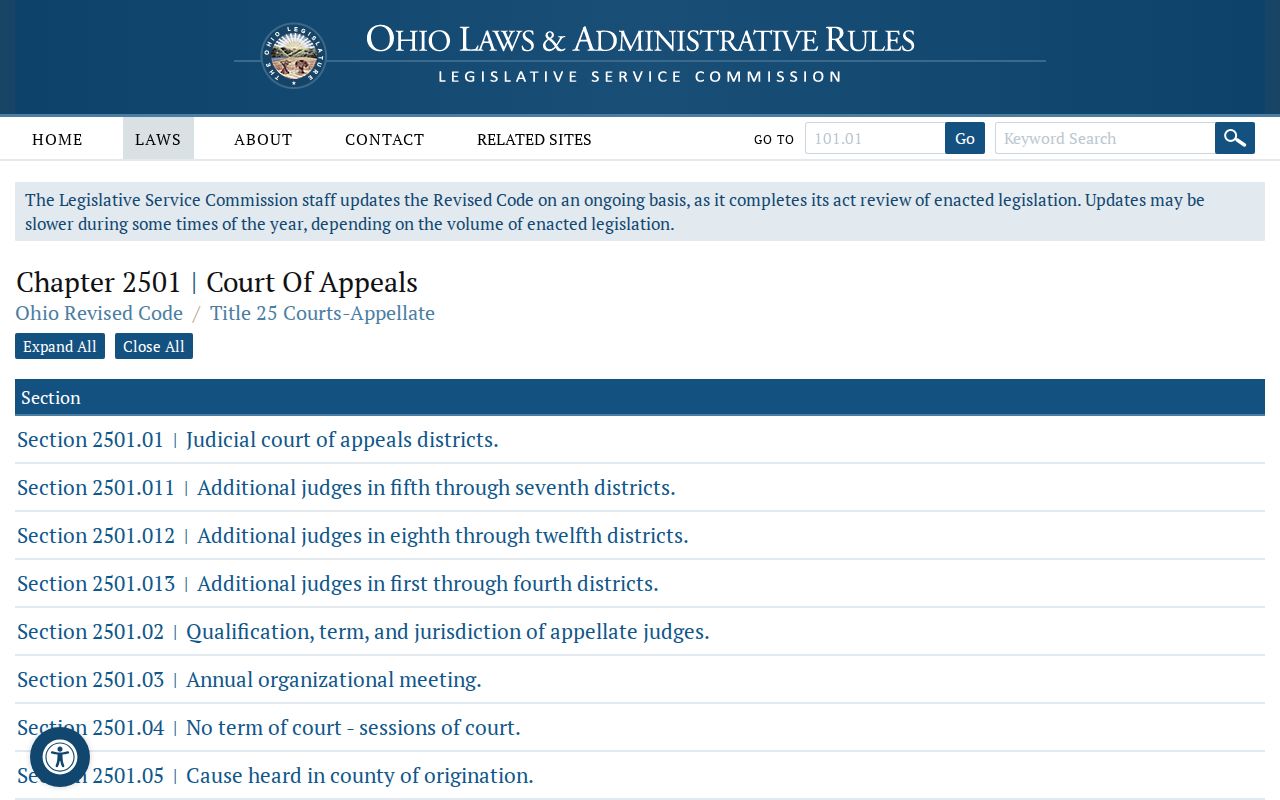Click the keyword search magnifier icon
1280x800 pixels.
(x=1235, y=138)
